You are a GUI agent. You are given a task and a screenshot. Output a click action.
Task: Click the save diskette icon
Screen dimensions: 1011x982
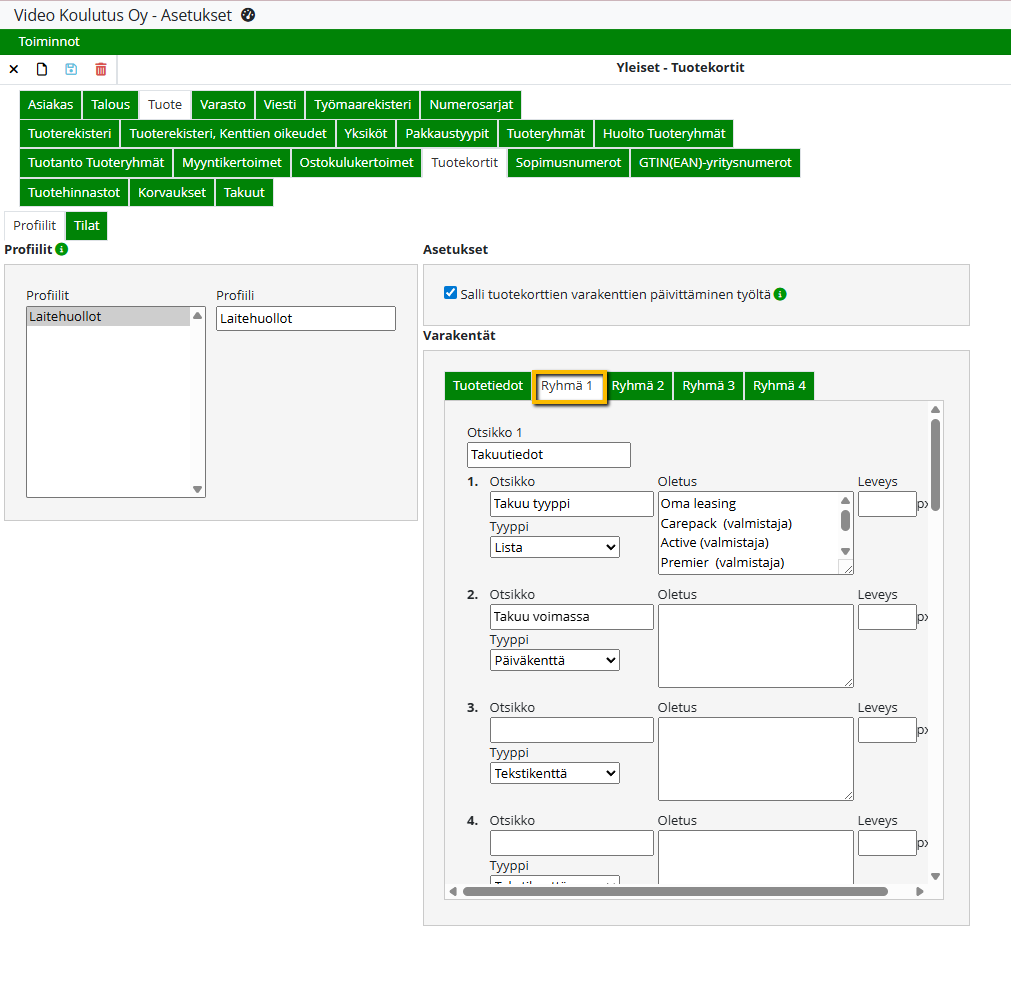71,69
